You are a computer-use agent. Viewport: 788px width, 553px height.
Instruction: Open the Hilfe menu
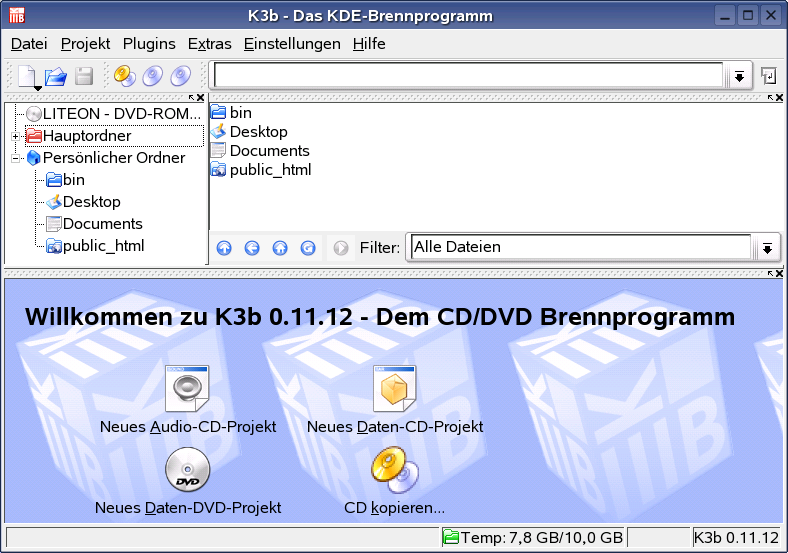click(x=369, y=44)
